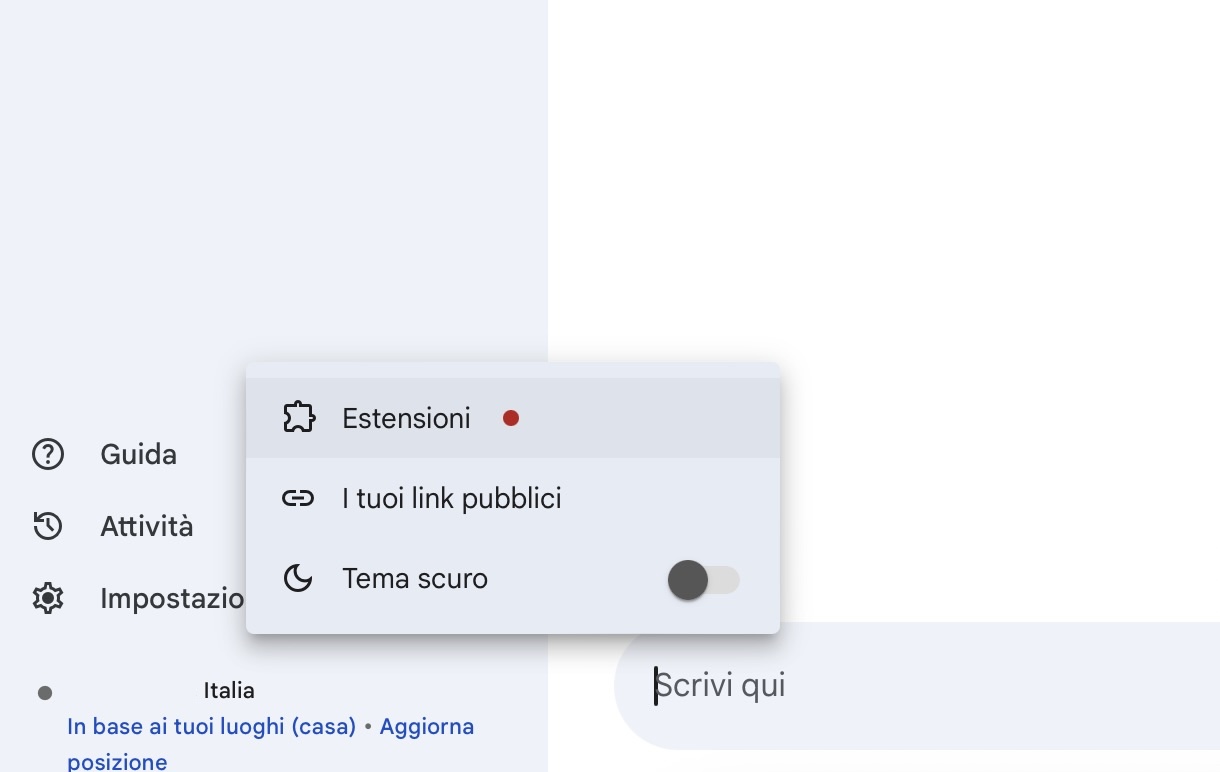Click the grey location dot near Italia

(x=45, y=692)
